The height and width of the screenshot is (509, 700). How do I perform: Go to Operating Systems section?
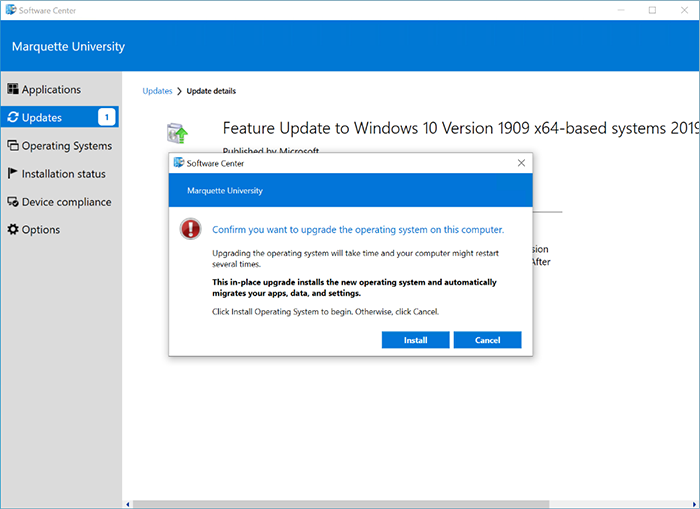(x=66, y=146)
